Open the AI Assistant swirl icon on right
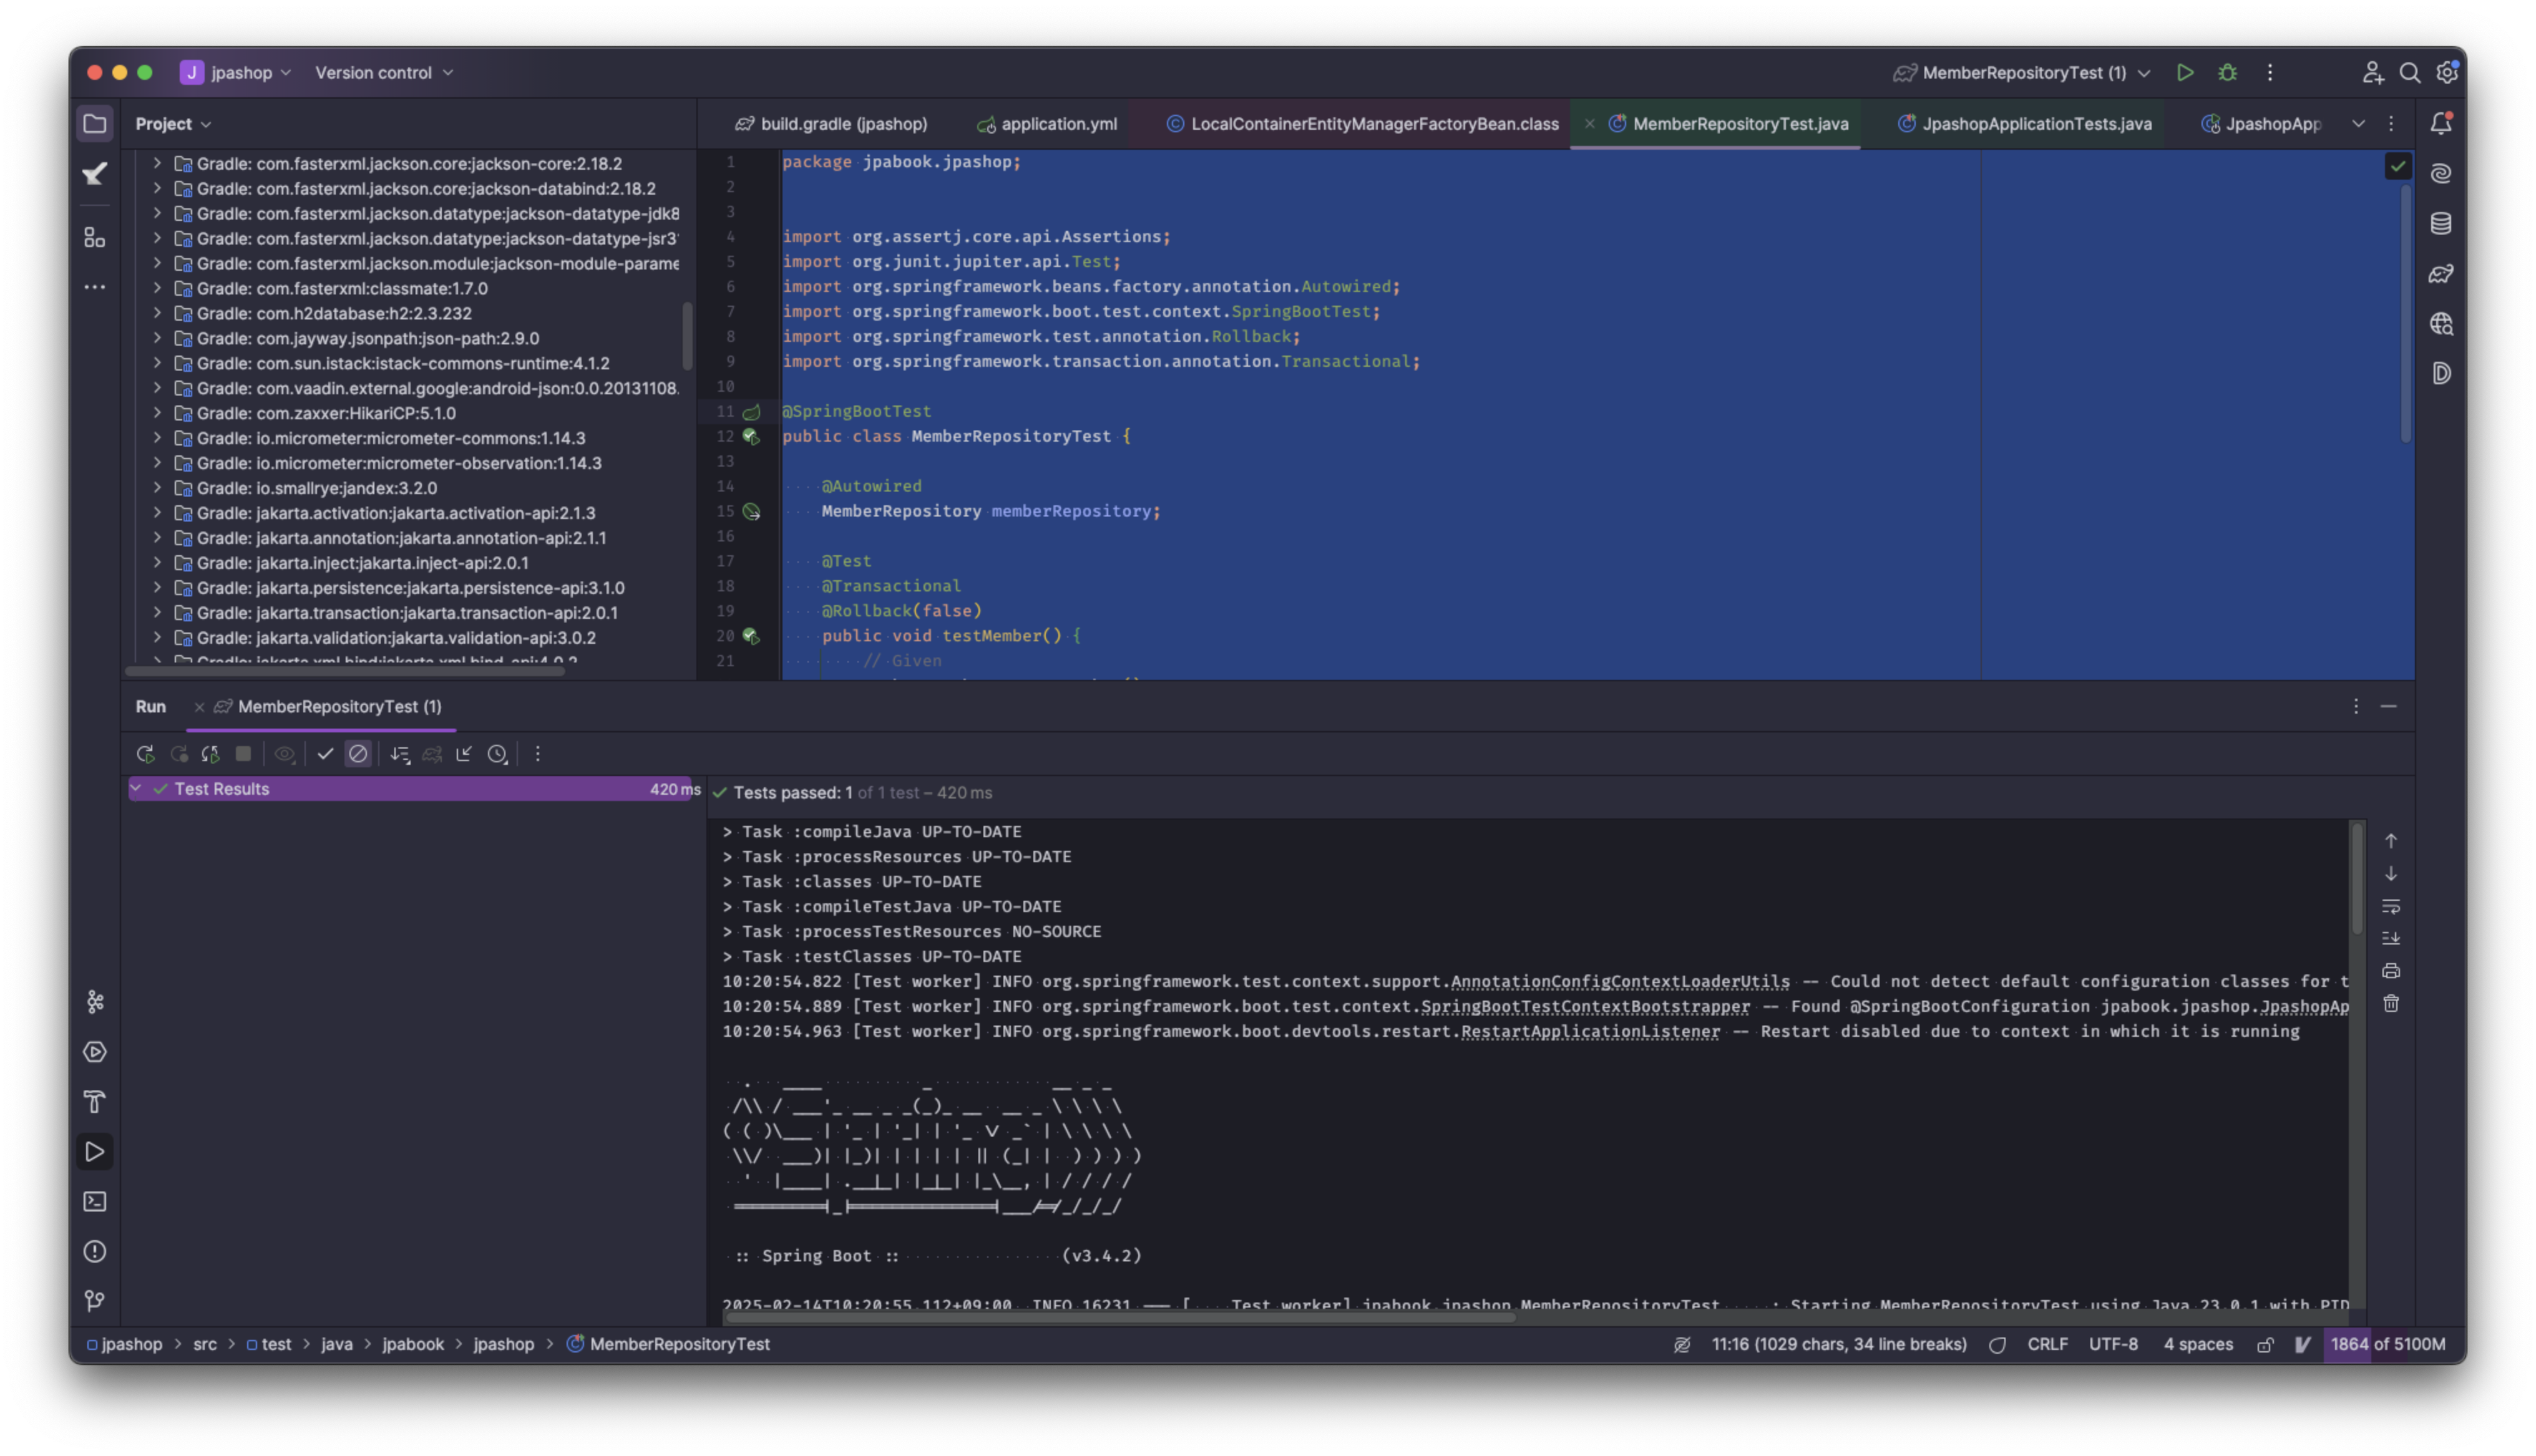Screen dimensions: 2536x1456 point(2441,174)
